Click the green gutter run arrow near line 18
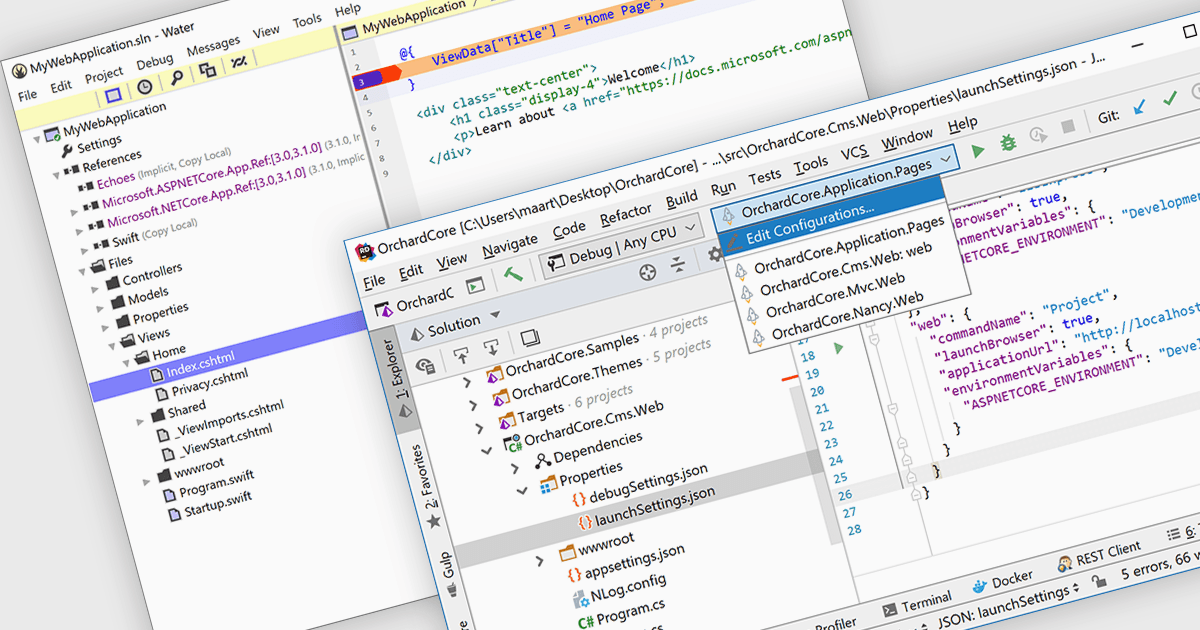 click(x=839, y=347)
